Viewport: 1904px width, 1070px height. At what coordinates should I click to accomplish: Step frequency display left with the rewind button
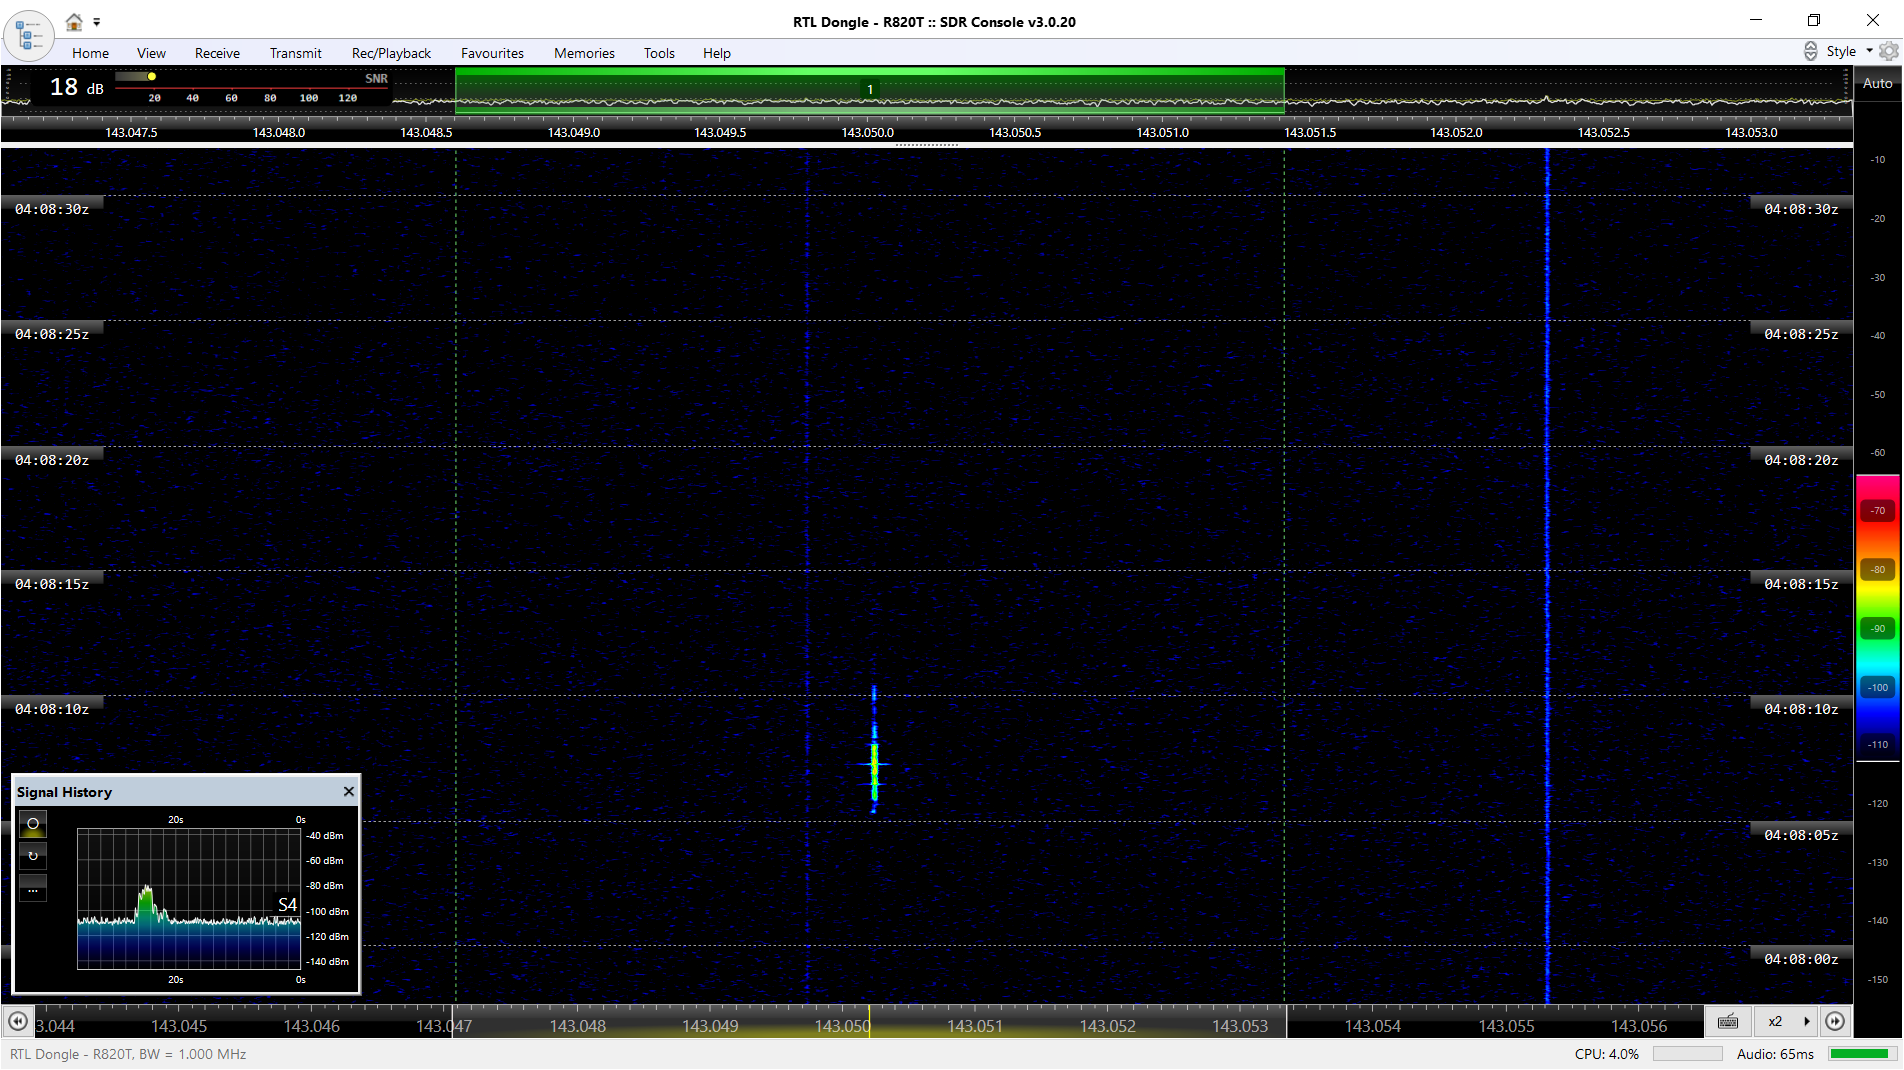pos(17,1021)
